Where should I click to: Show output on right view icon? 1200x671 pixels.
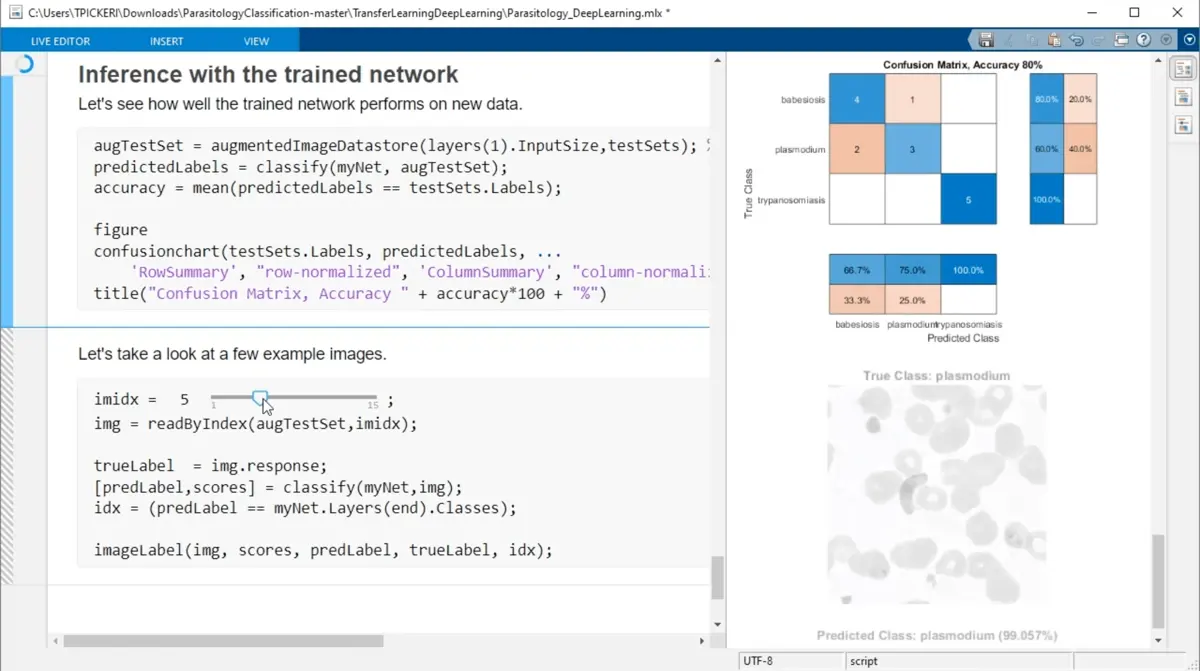click(x=1183, y=69)
